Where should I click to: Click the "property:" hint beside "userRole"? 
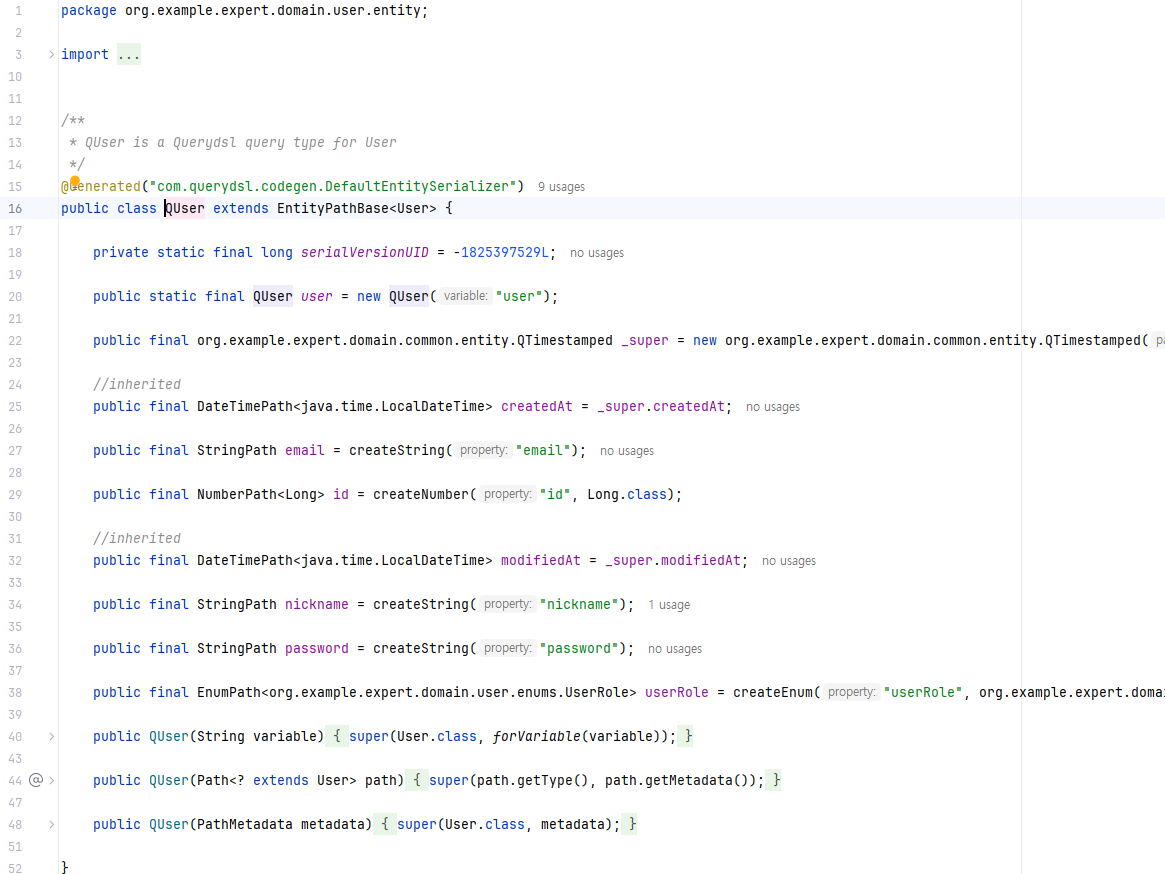[x=850, y=692]
